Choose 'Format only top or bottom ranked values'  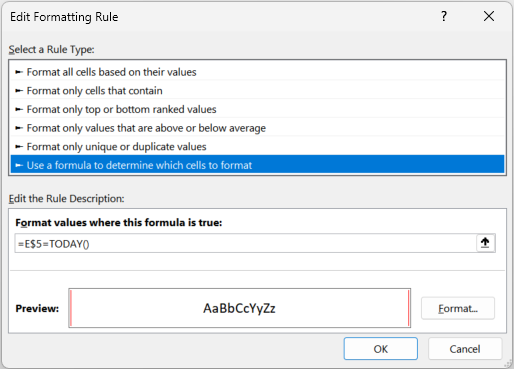[257, 109]
